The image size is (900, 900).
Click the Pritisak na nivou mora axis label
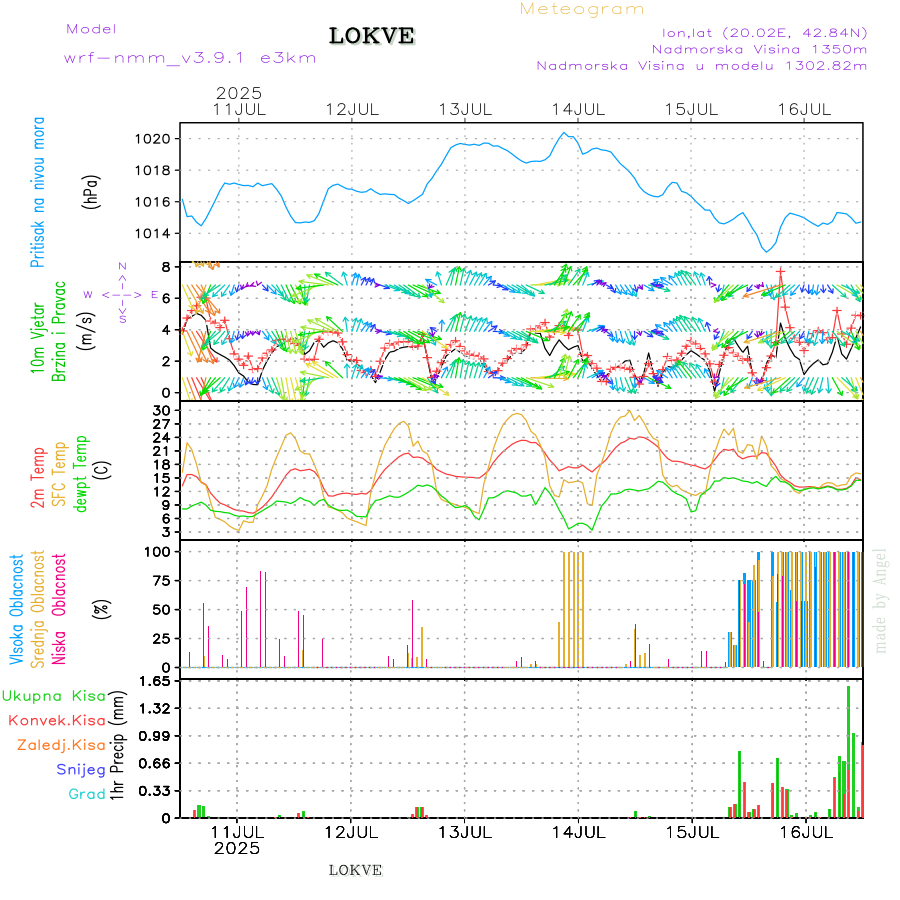point(38,192)
